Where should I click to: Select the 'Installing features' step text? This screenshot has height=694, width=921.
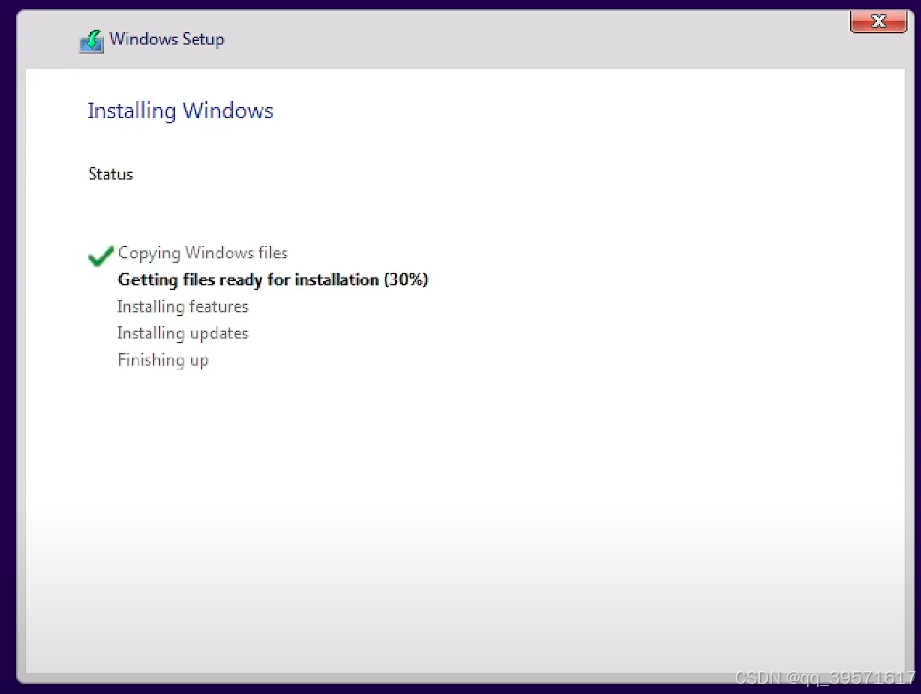point(183,306)
